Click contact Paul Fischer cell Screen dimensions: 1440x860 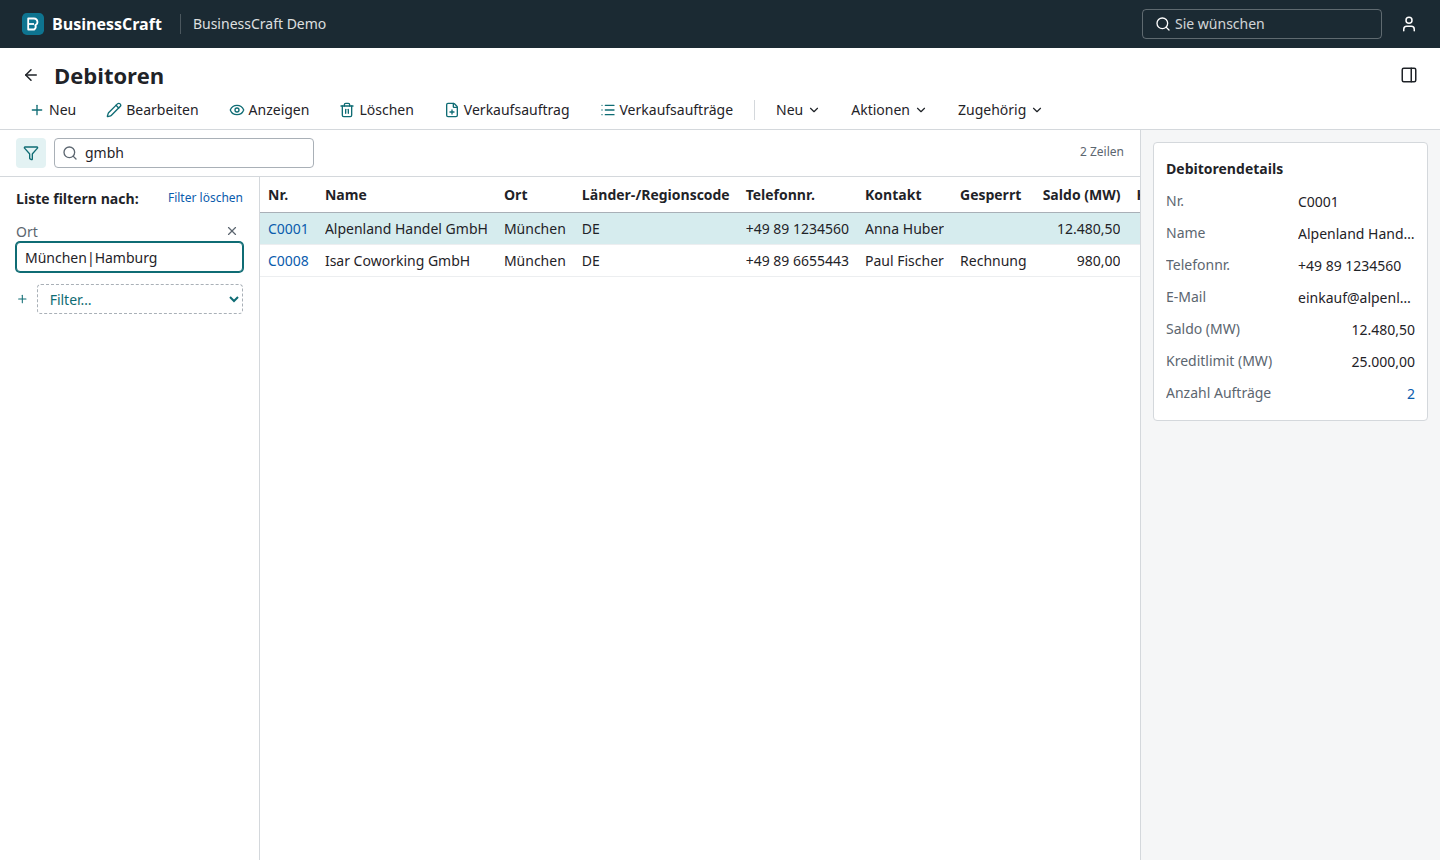click(x=904, y=261)
